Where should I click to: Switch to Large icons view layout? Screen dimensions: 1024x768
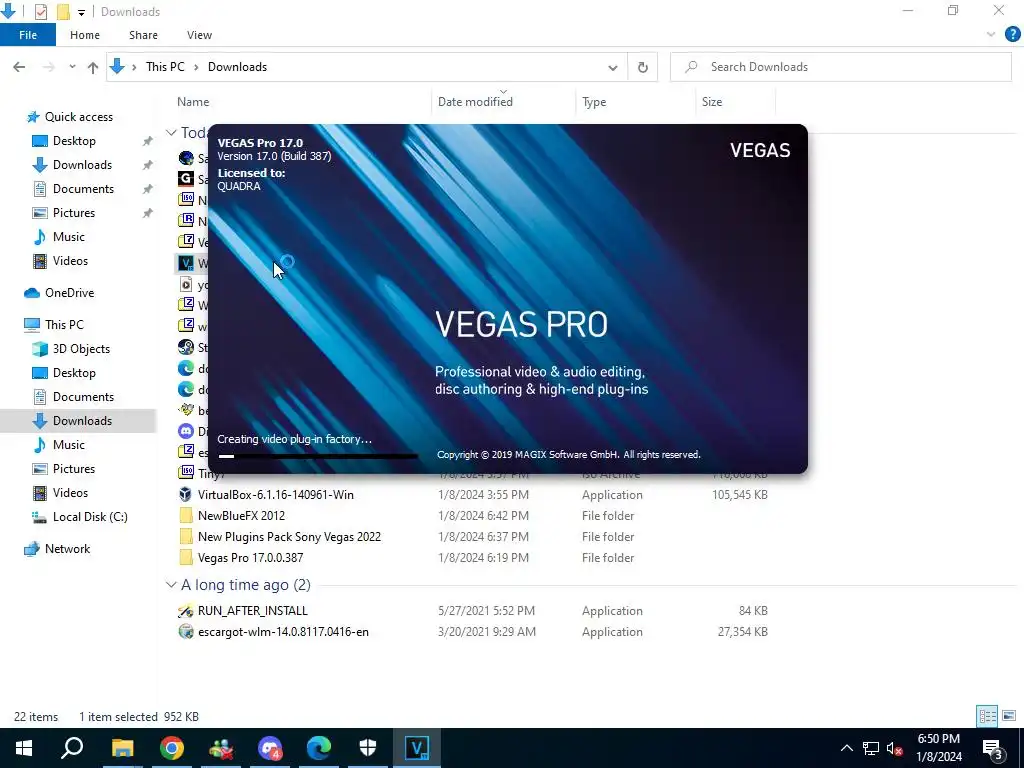[1009, 716]
